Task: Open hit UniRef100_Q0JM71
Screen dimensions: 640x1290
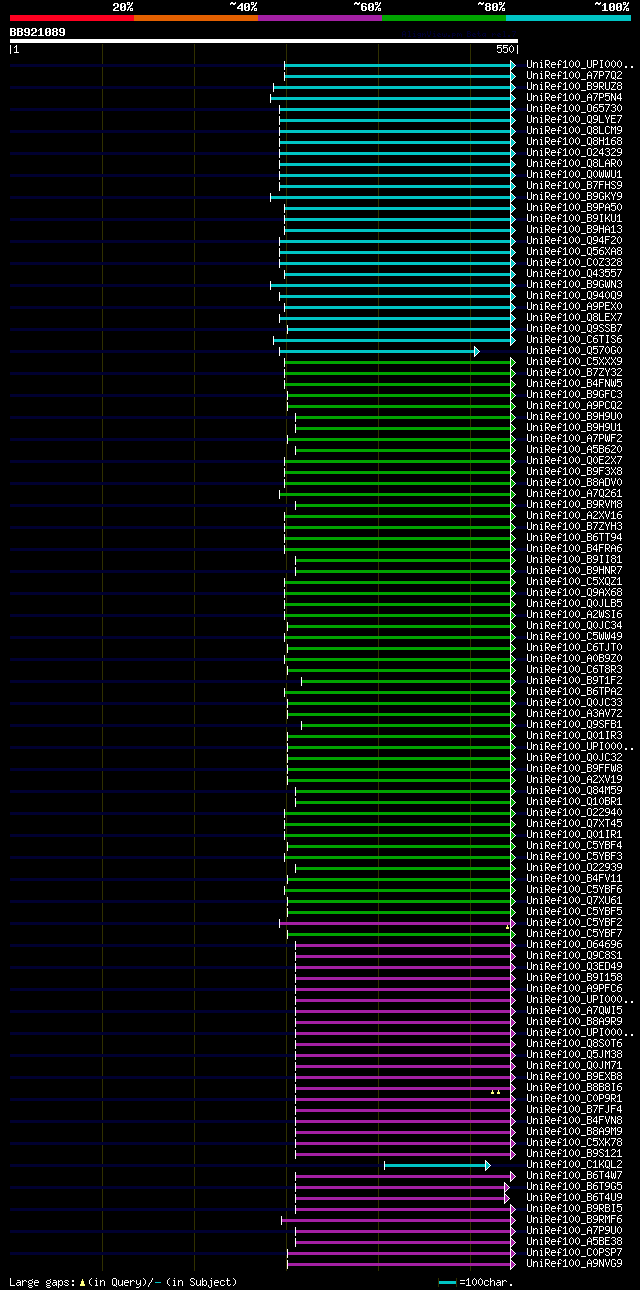Action: click(x=574, y=1065)
